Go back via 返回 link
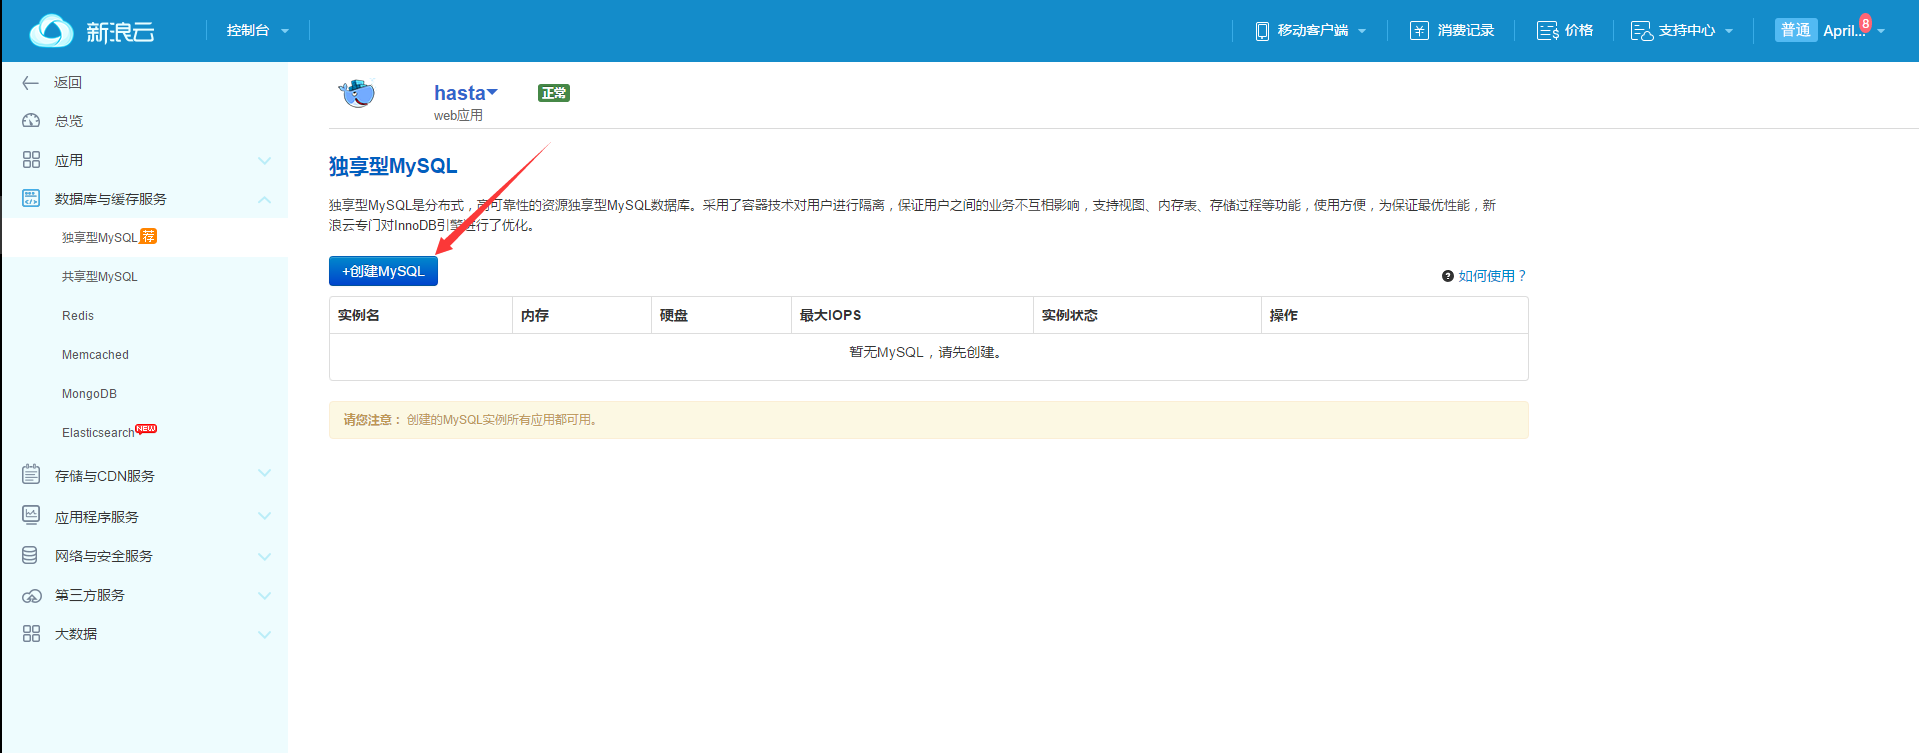Screen dimensions: 1919x753 68,83
